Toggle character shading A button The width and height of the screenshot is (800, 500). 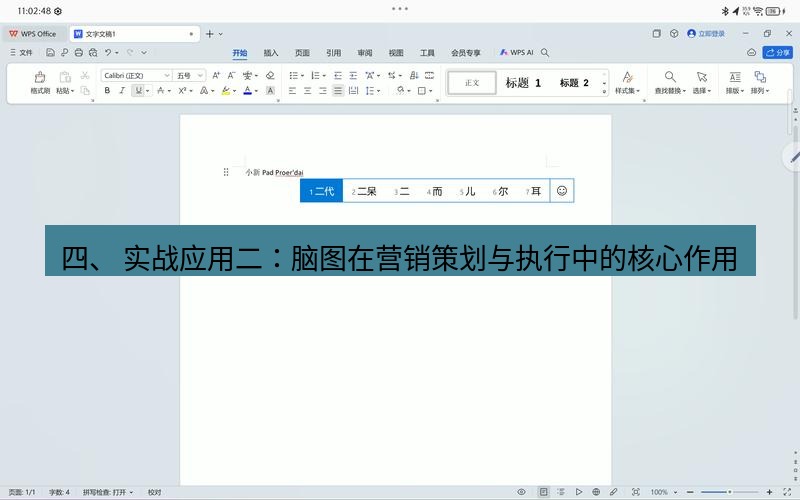pos(270,91)
